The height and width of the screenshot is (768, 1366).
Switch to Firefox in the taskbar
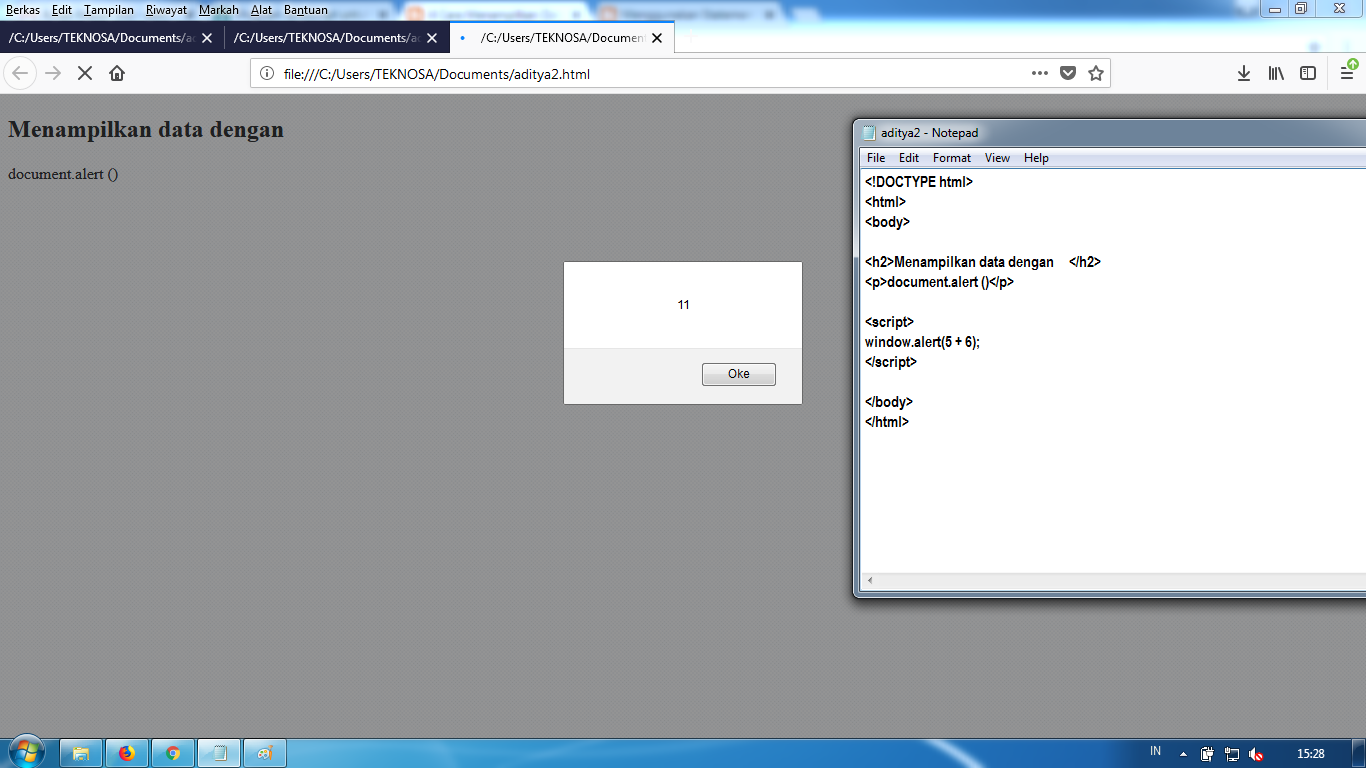coord(127,753)
